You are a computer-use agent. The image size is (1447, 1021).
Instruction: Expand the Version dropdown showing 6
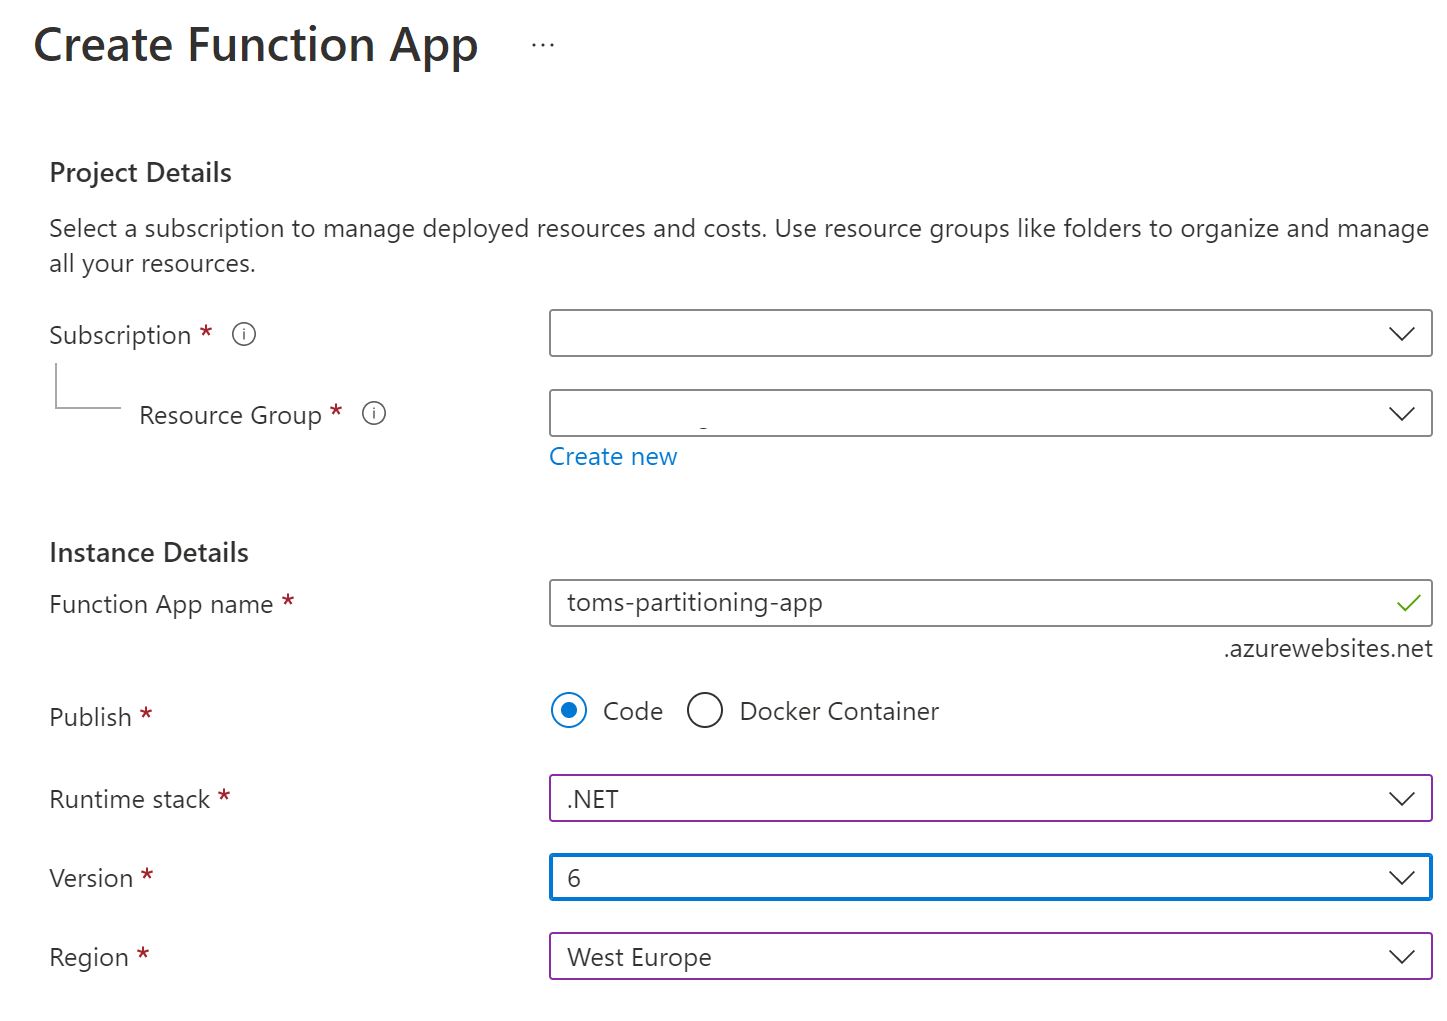click(x=990, y=877)
